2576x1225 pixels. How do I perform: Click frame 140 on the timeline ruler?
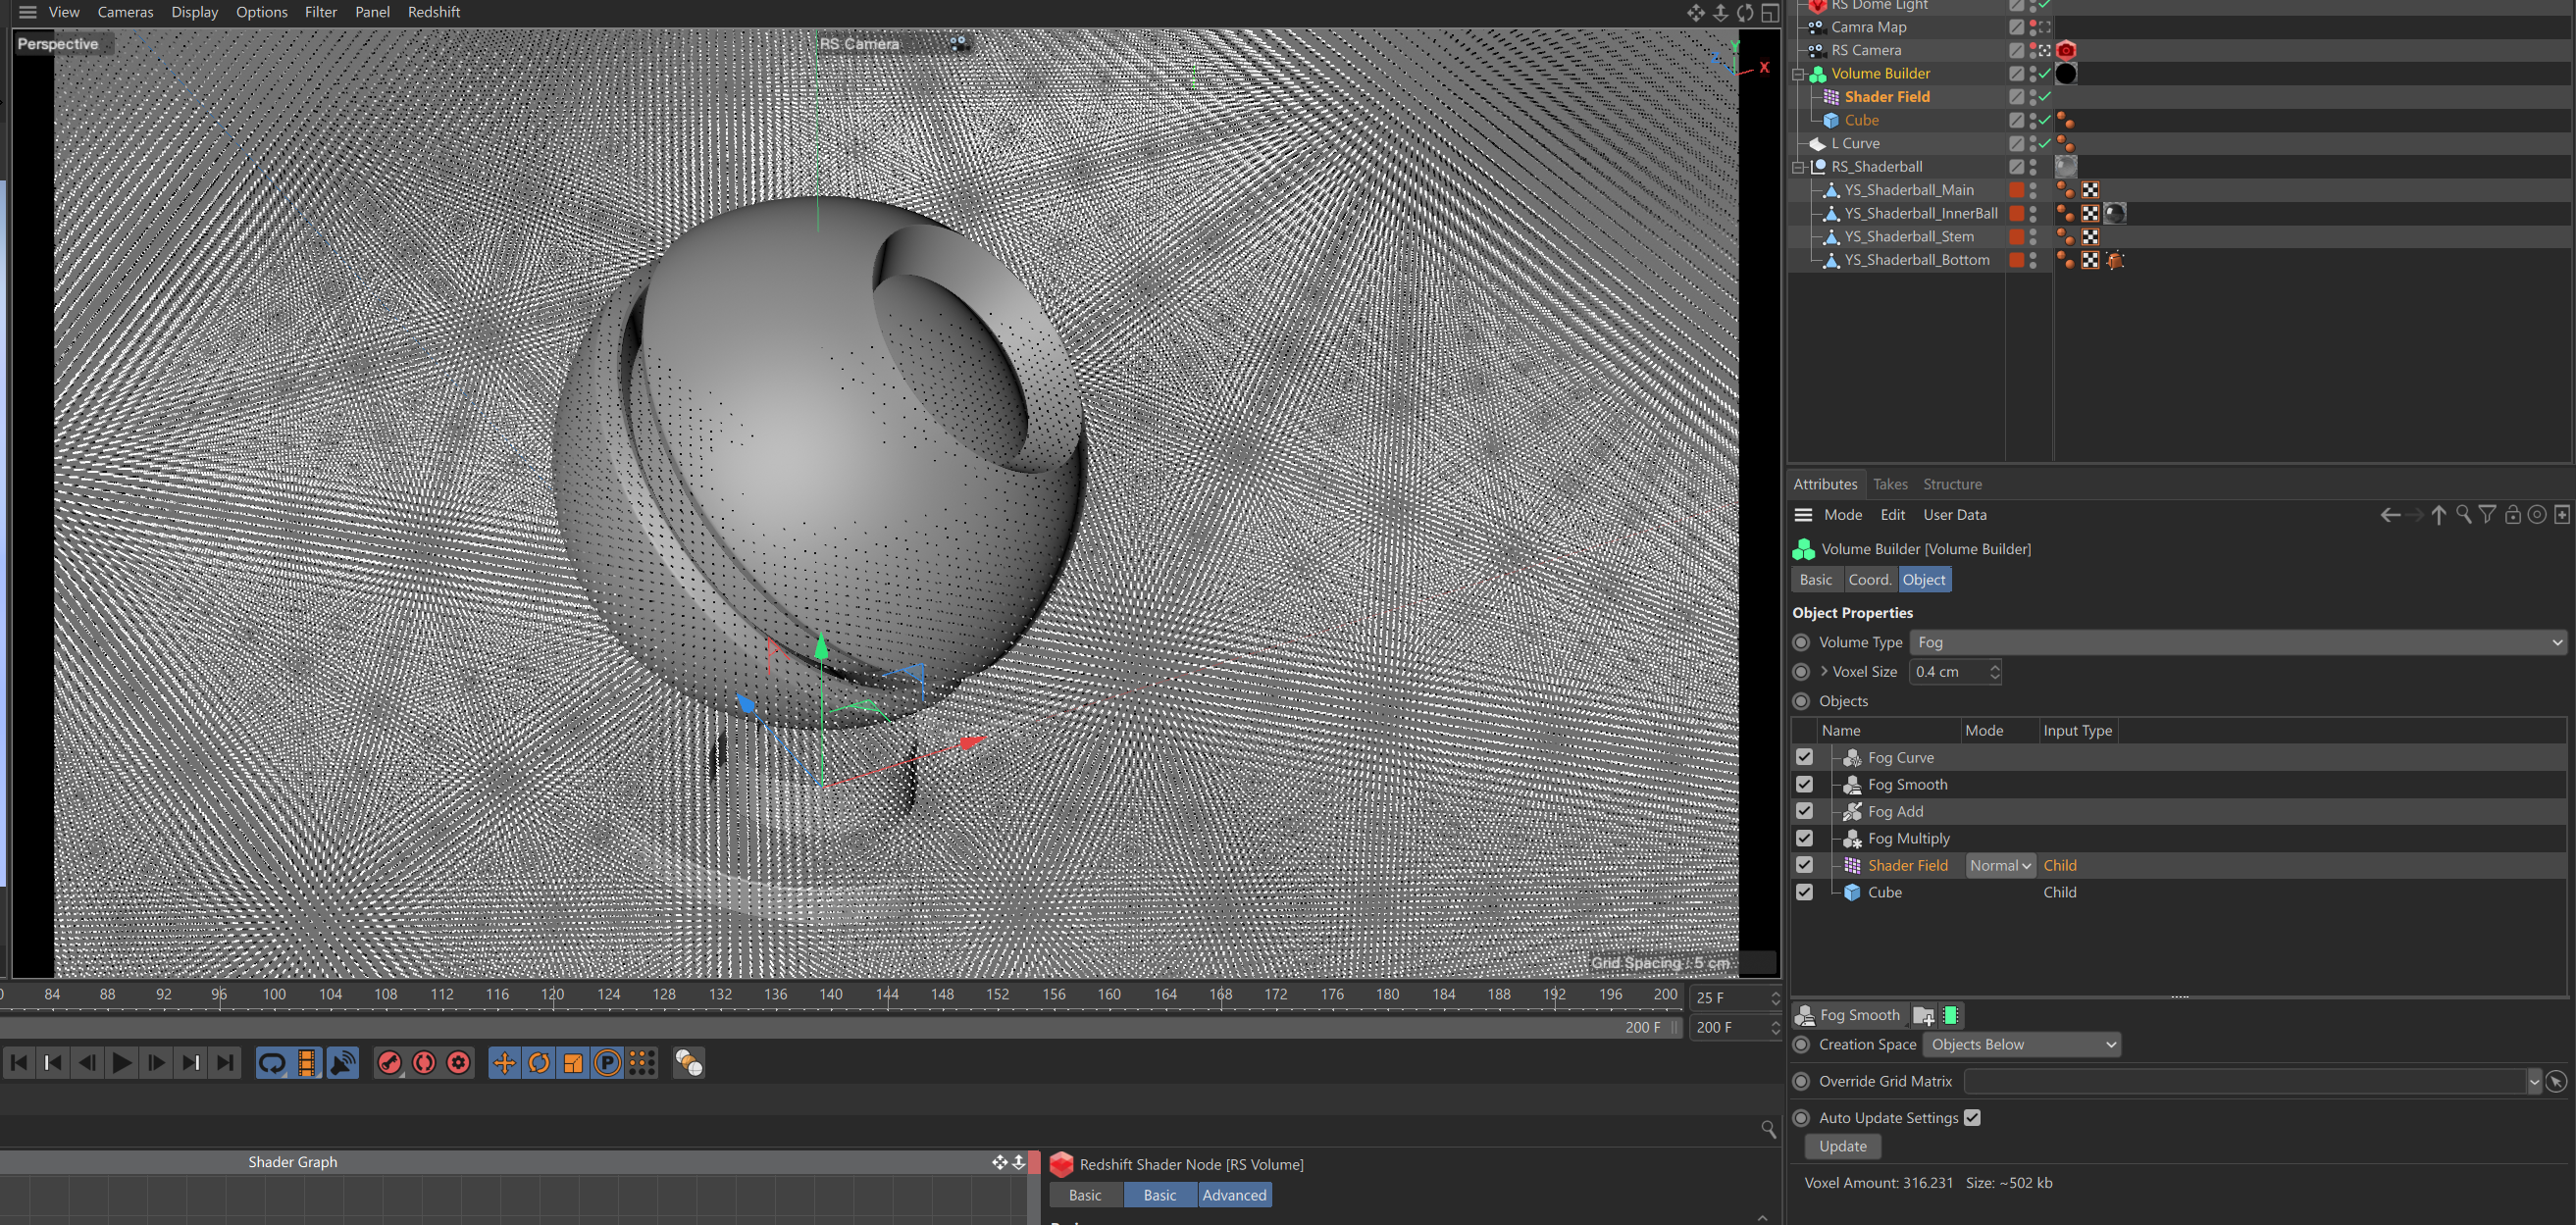point(830,994)
